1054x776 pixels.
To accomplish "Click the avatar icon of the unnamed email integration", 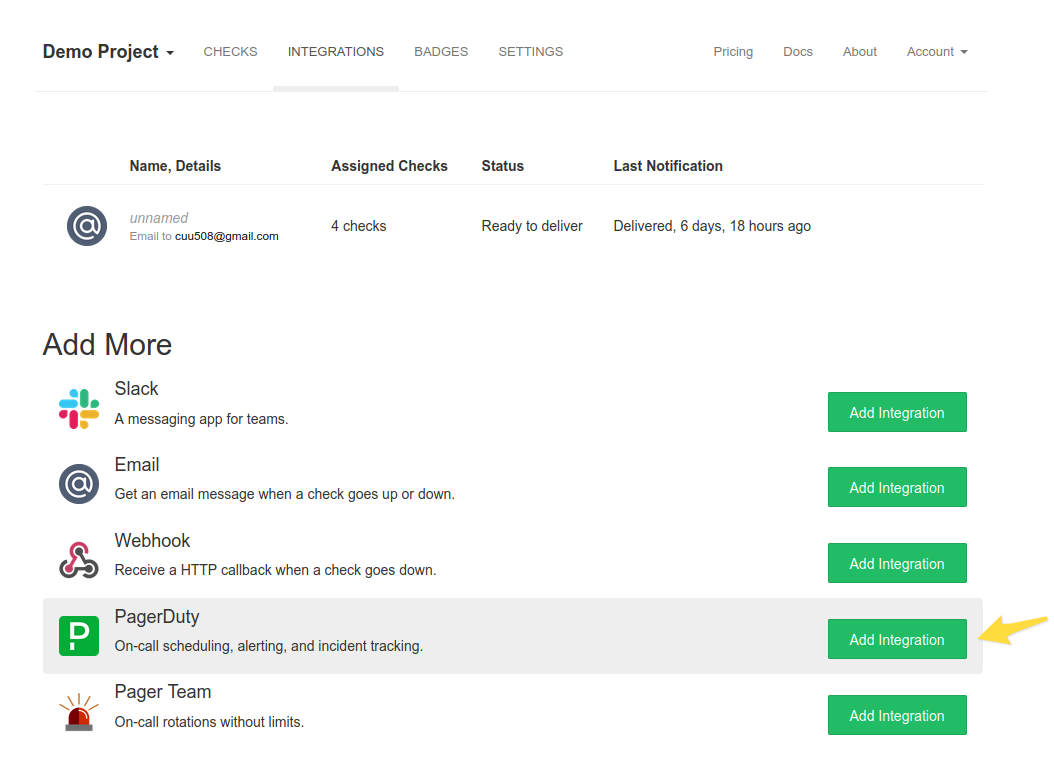I will click(x=87, y=226).
